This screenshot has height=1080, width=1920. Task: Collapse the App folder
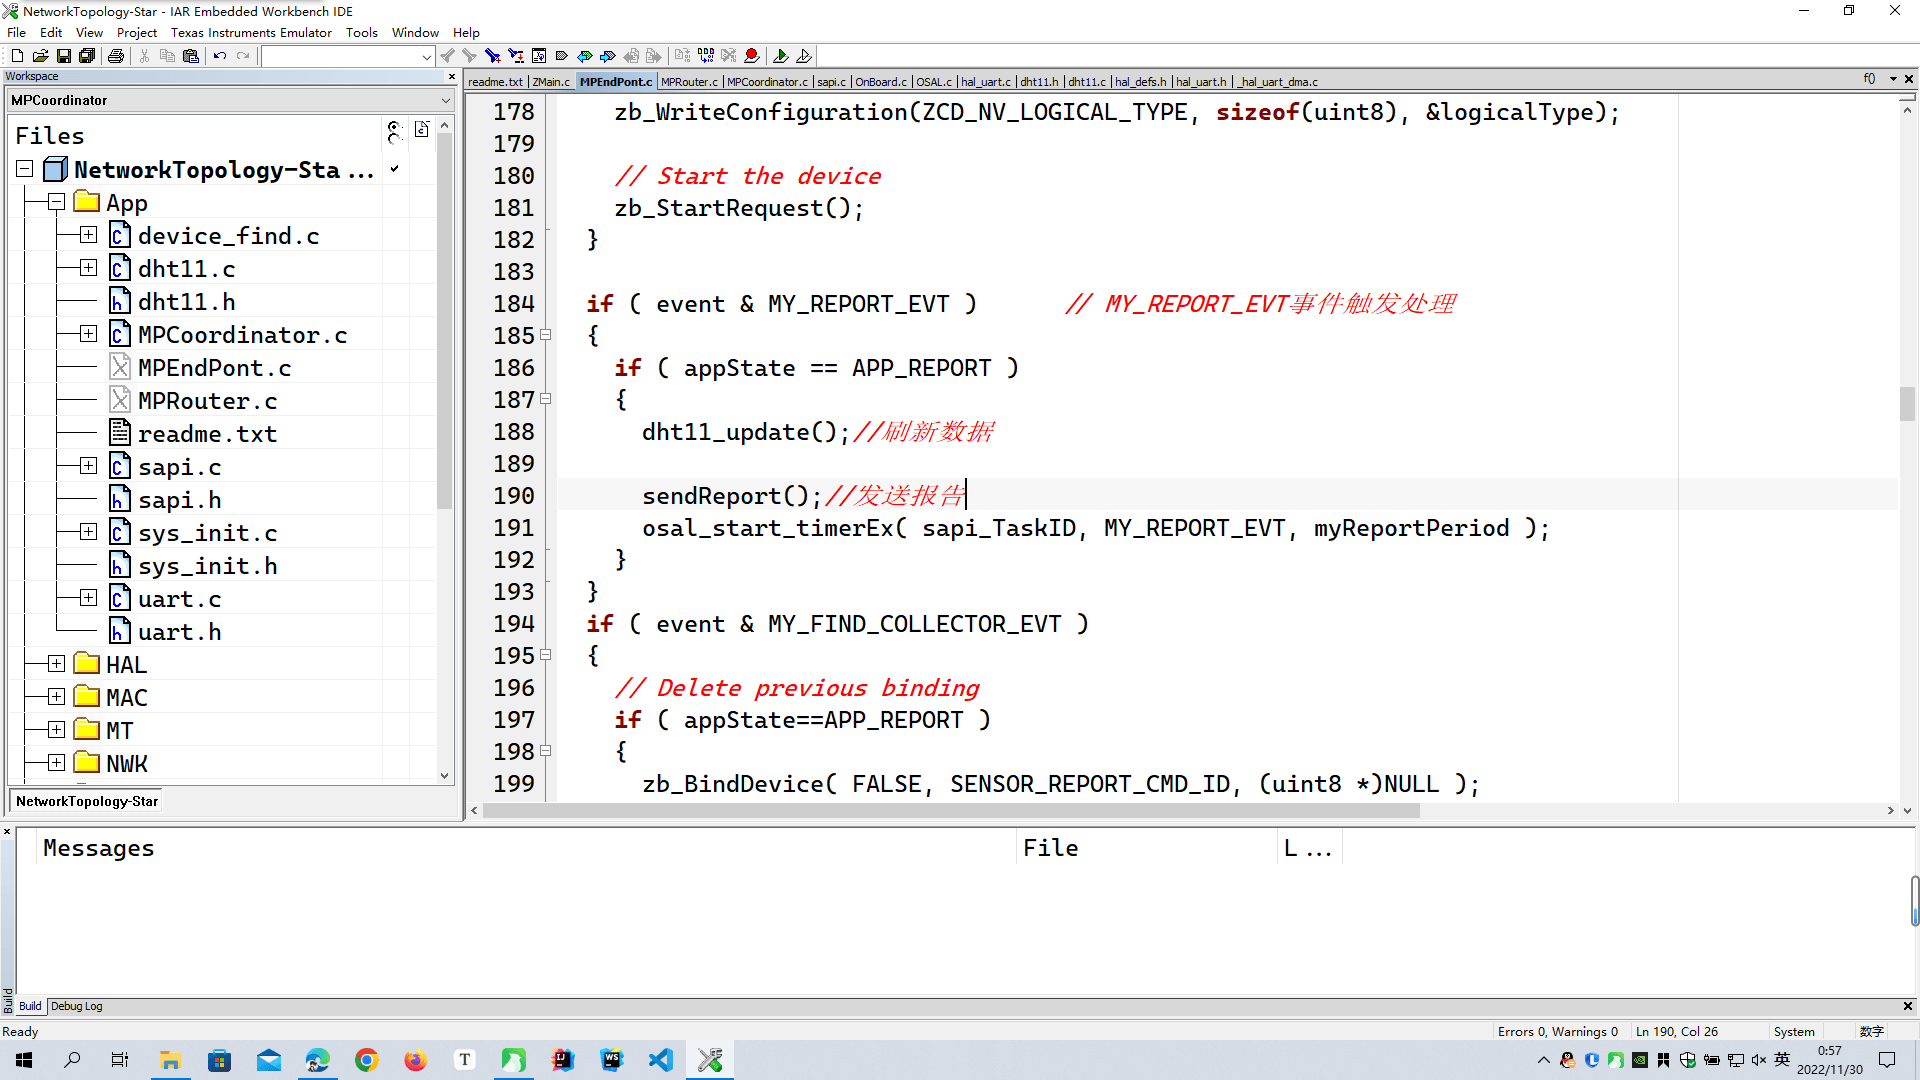point(57,202)
